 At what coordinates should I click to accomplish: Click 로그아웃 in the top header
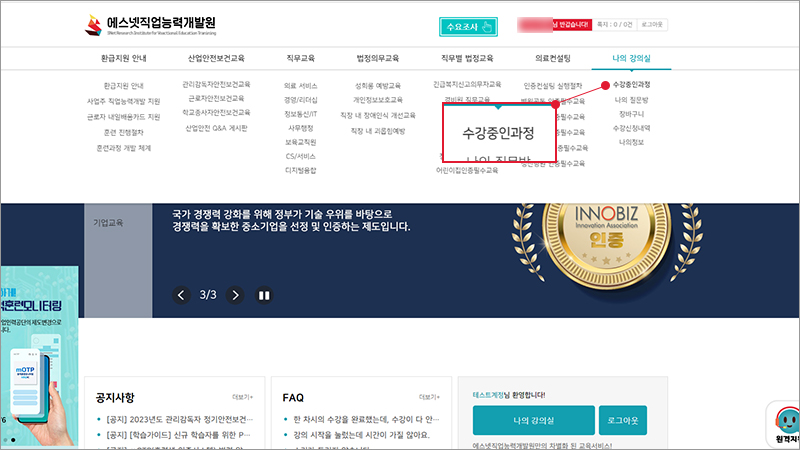[x=652, y=24]
